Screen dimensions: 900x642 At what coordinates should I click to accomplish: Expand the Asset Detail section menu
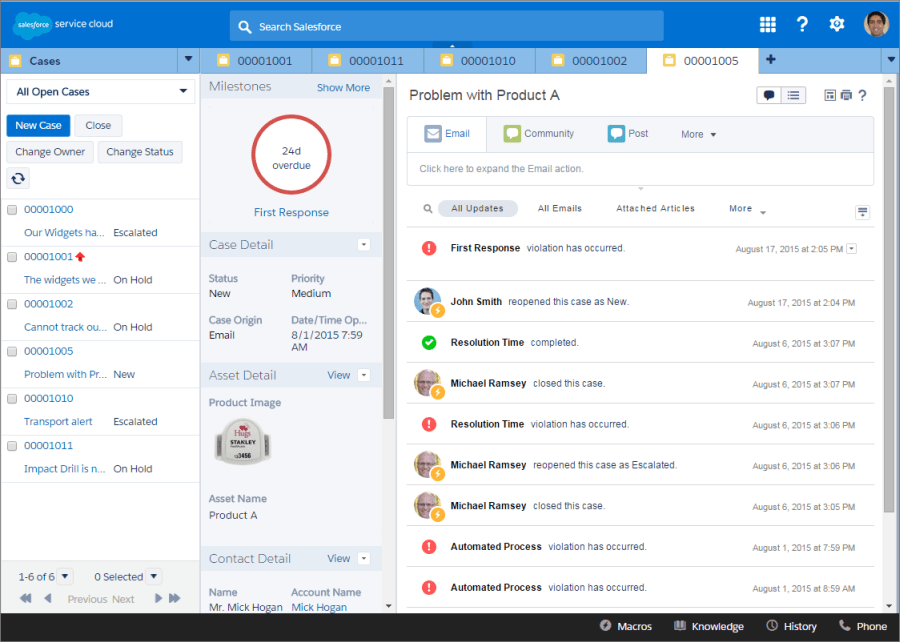[x=364, y=375]
